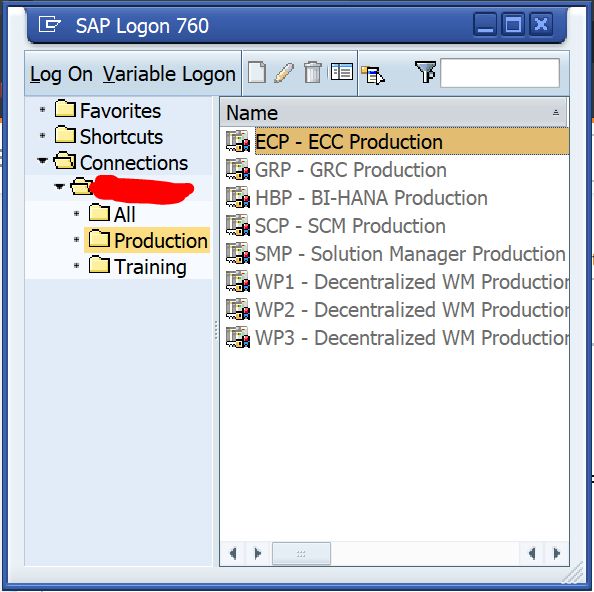The height and width of the screenshot is (592, 594).
Task: Select SMP - Solution Manager Production entry
Action: tap(410, 254)
